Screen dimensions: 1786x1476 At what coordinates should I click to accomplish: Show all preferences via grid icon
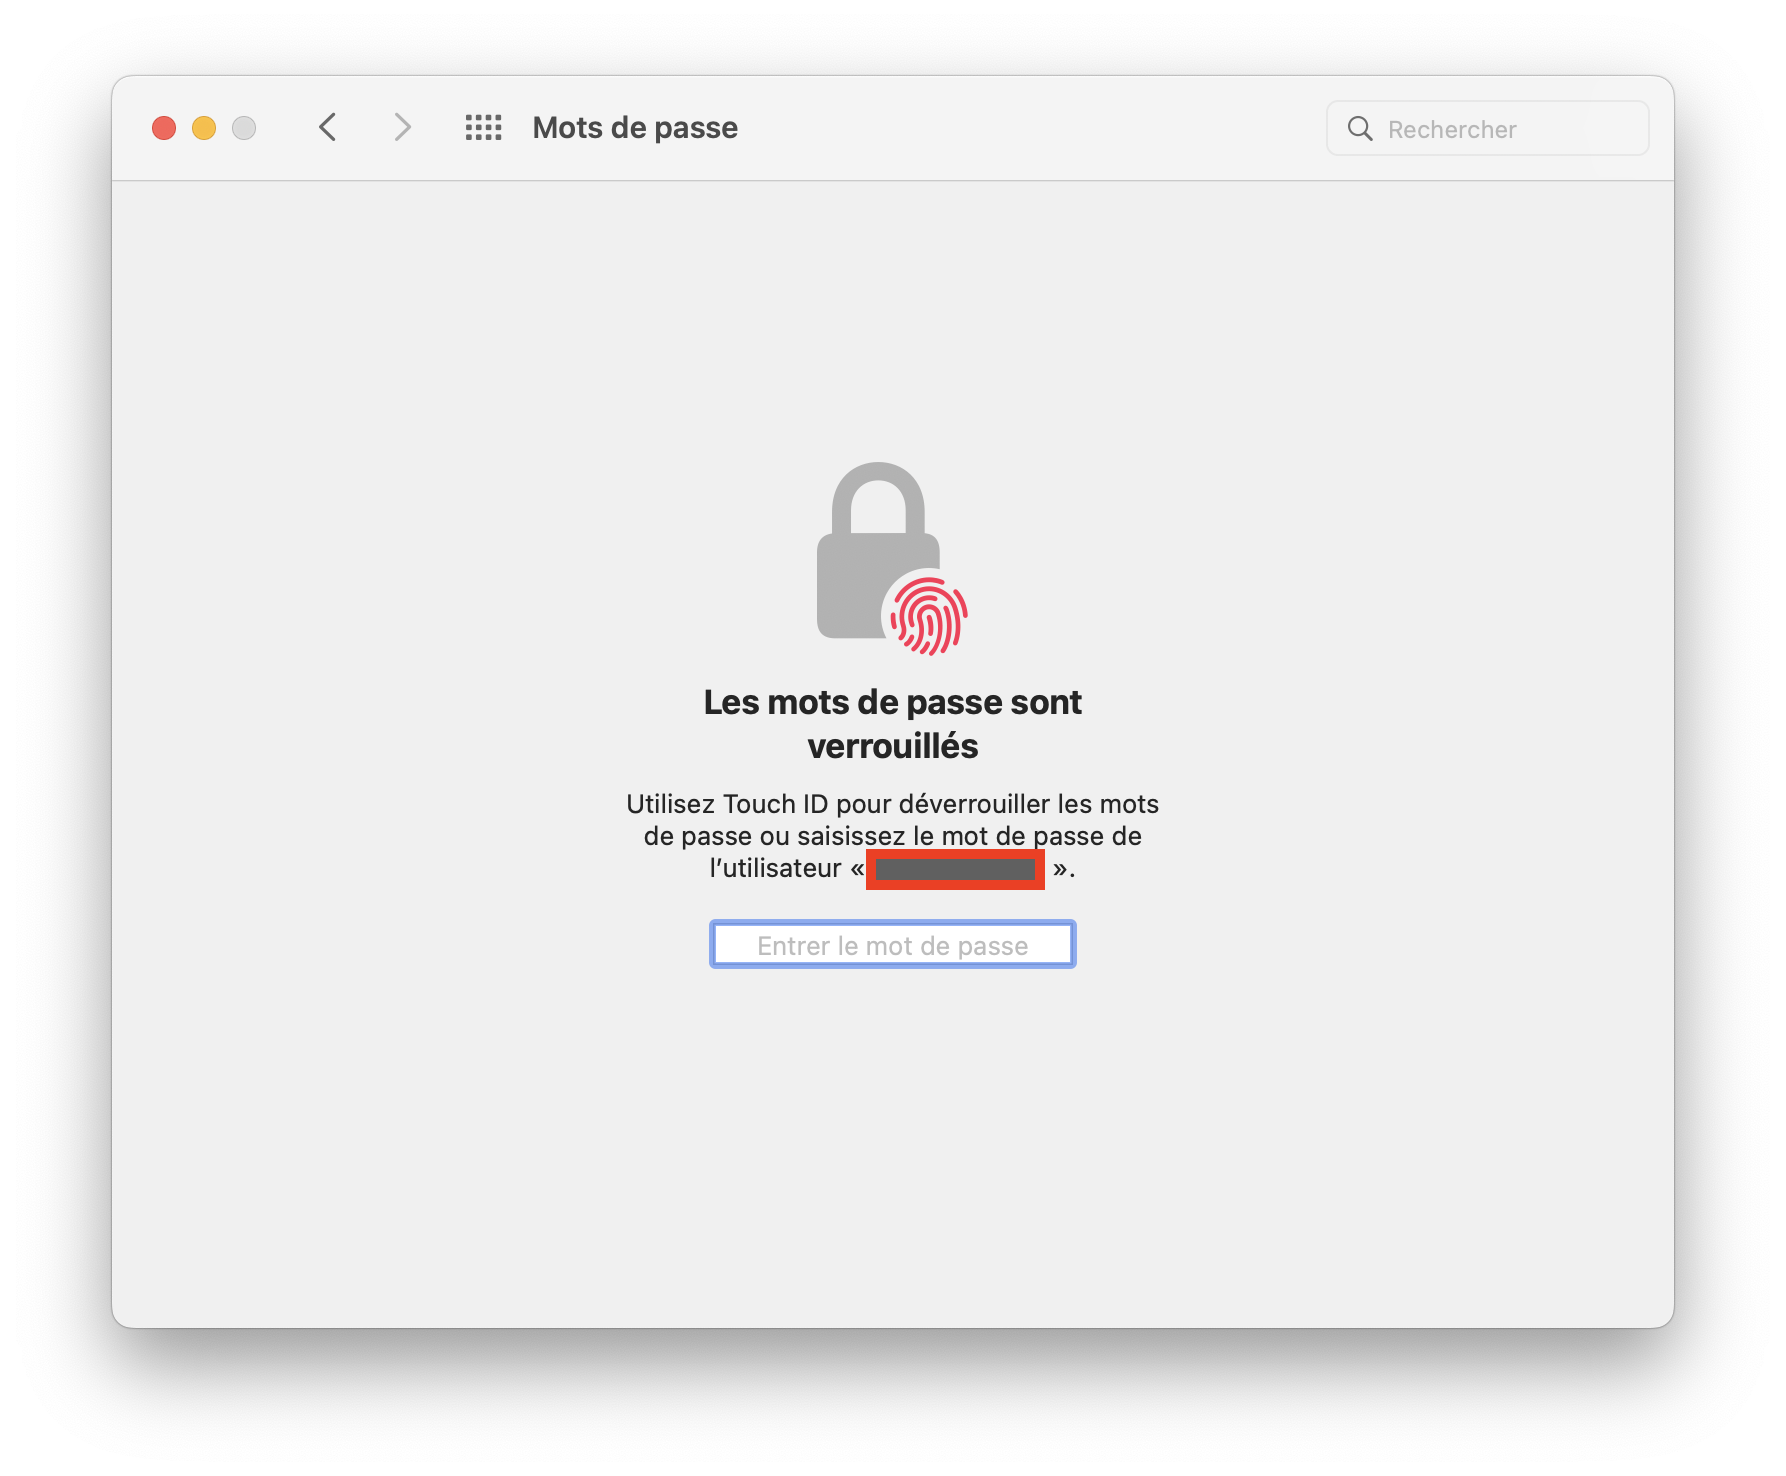pyautogui.click(x=484, y=128)
